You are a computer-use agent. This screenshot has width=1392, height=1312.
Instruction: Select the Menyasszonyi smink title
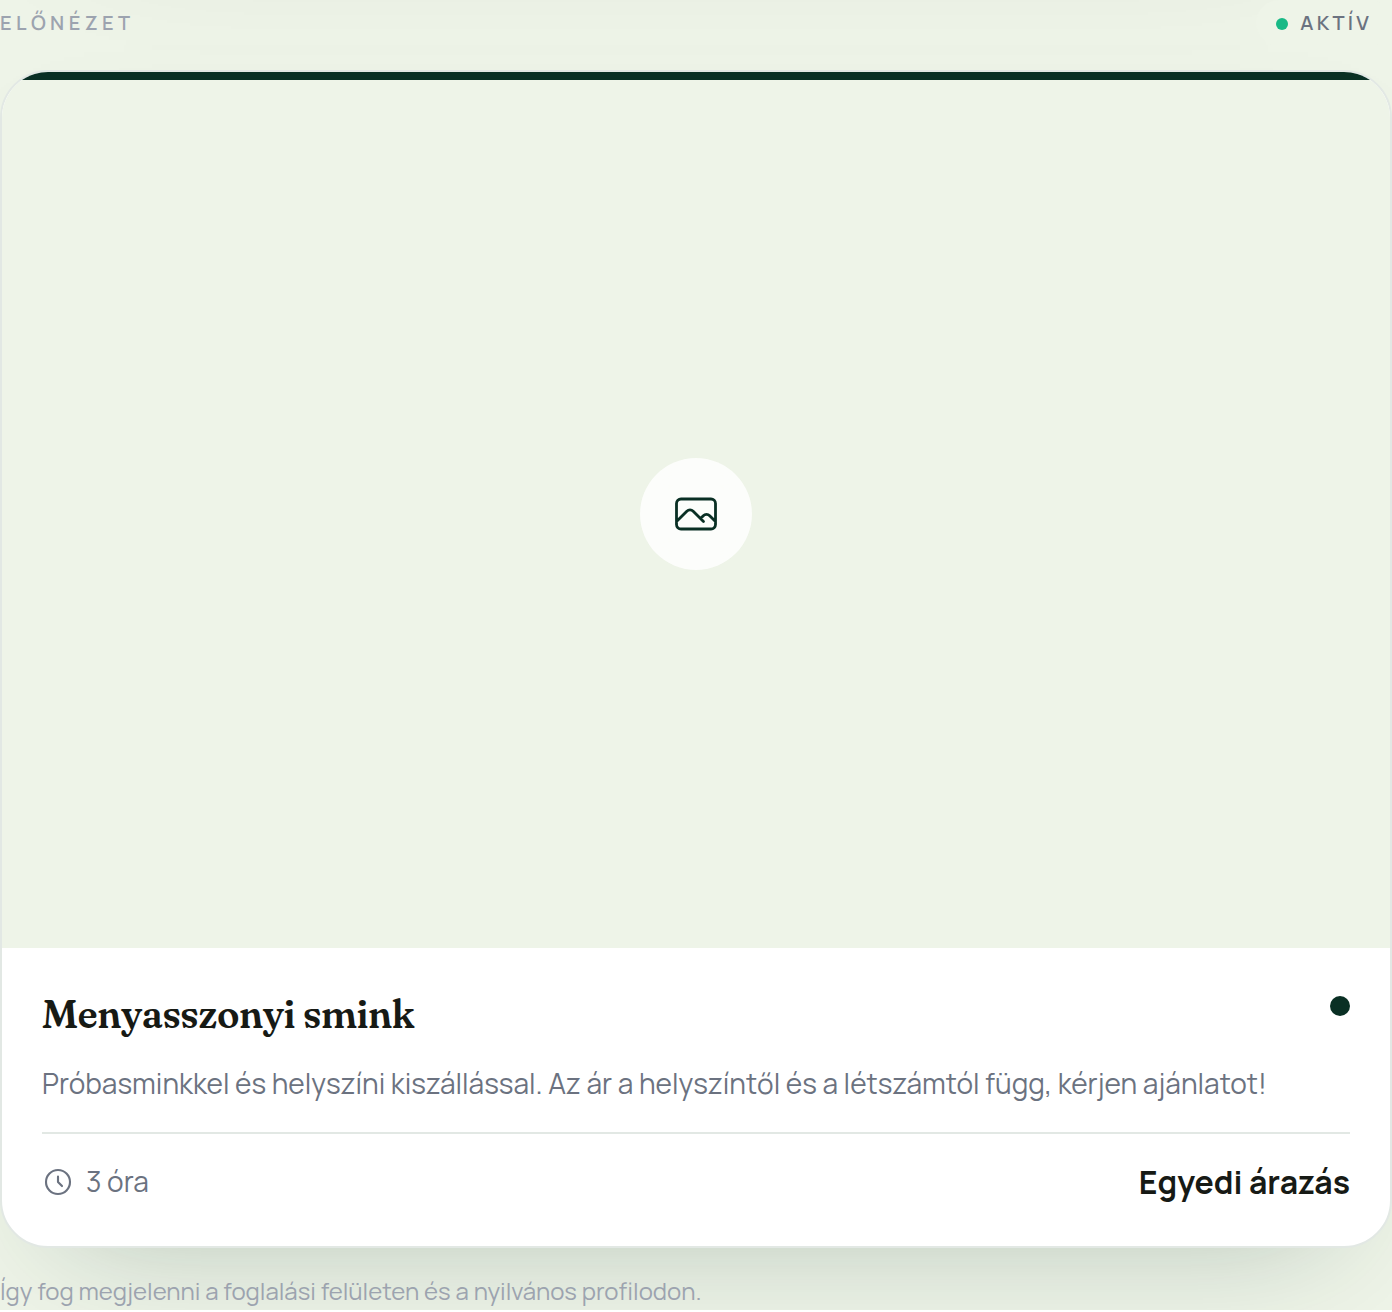(x=228, y=1015)
